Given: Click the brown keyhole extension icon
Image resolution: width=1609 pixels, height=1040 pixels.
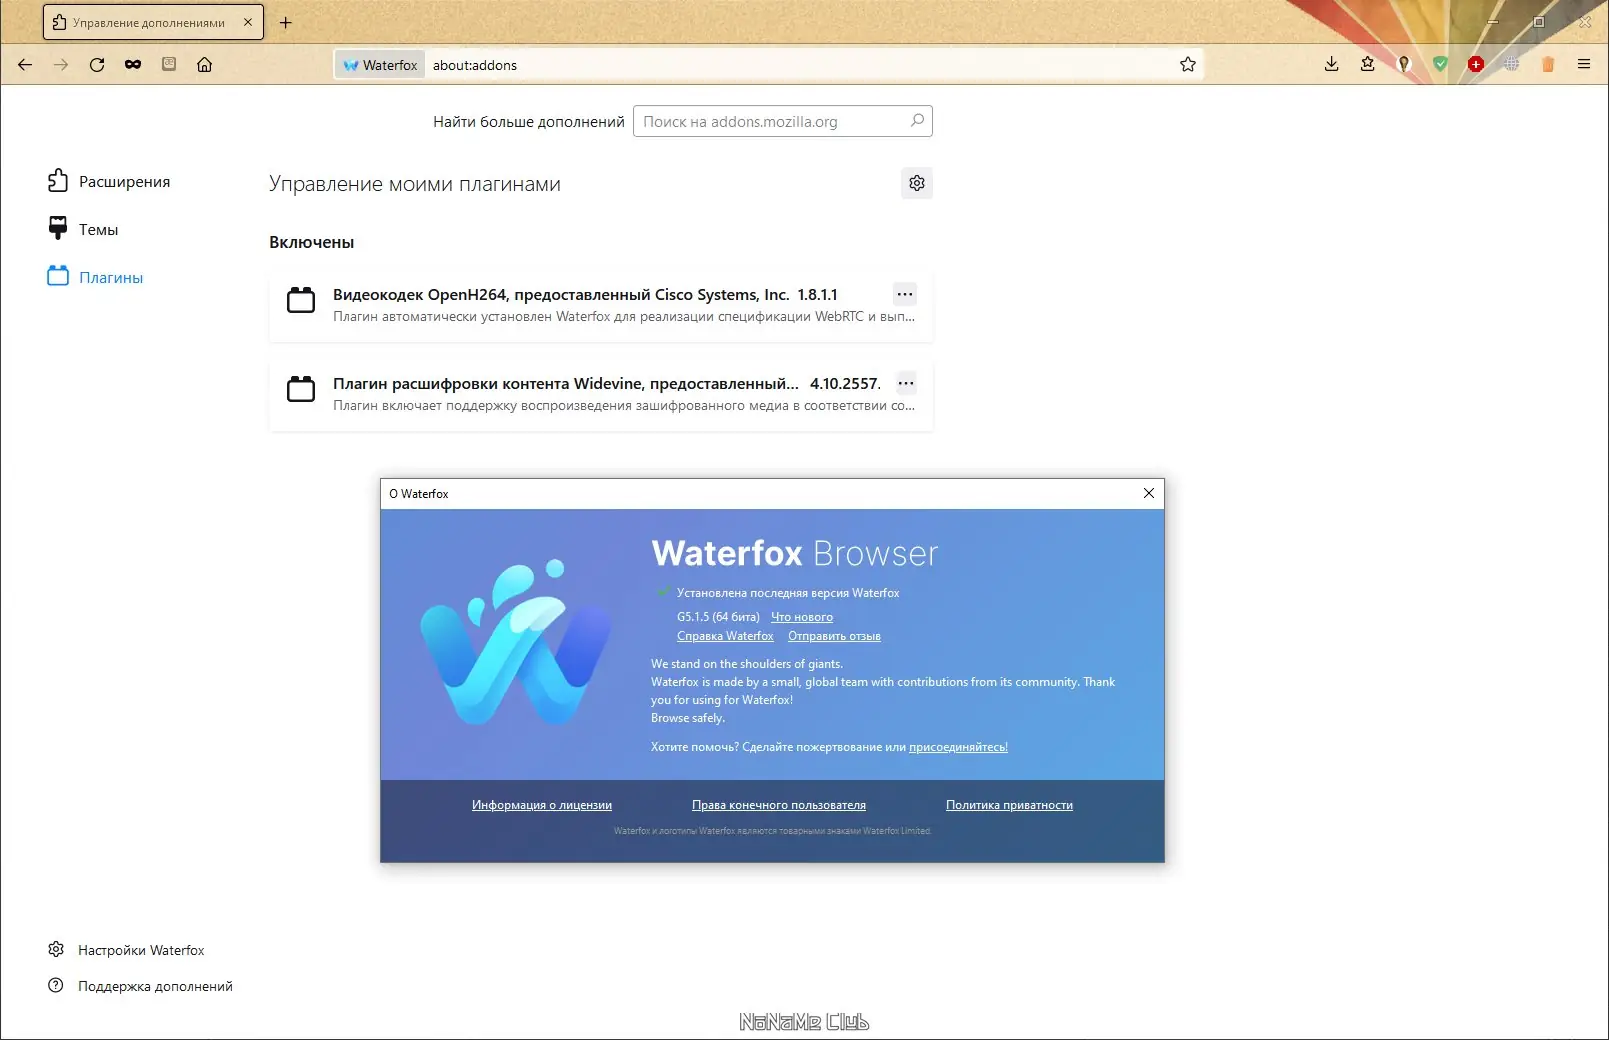Looking at the screenshot, I should click(1404, 64).
